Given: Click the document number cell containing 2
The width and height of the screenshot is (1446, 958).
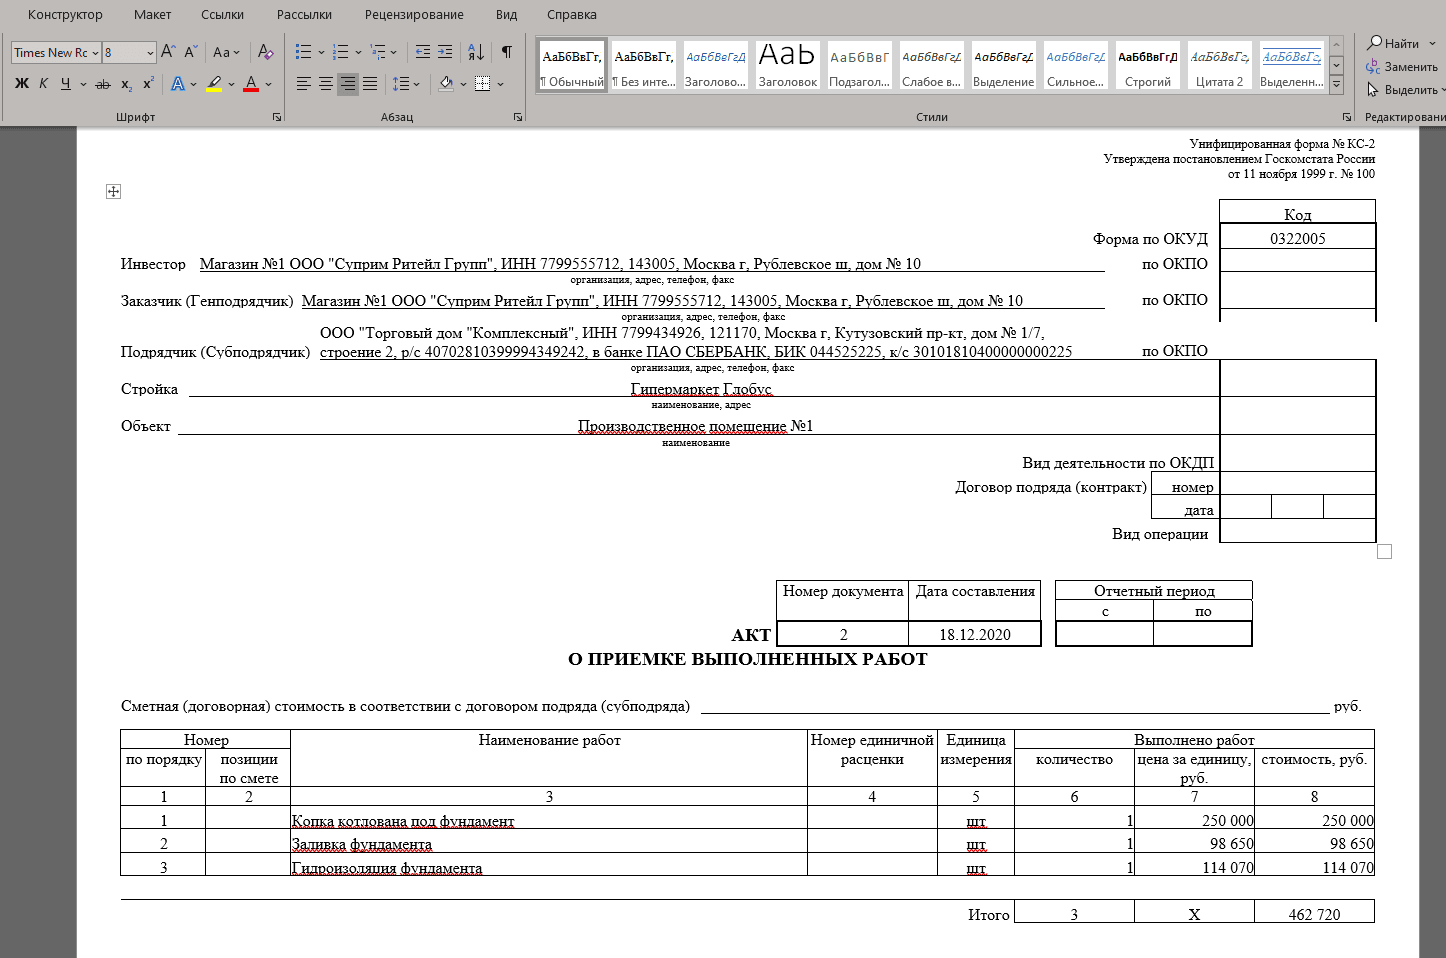Looking at the screenshot, I should [x=843, y=634].
